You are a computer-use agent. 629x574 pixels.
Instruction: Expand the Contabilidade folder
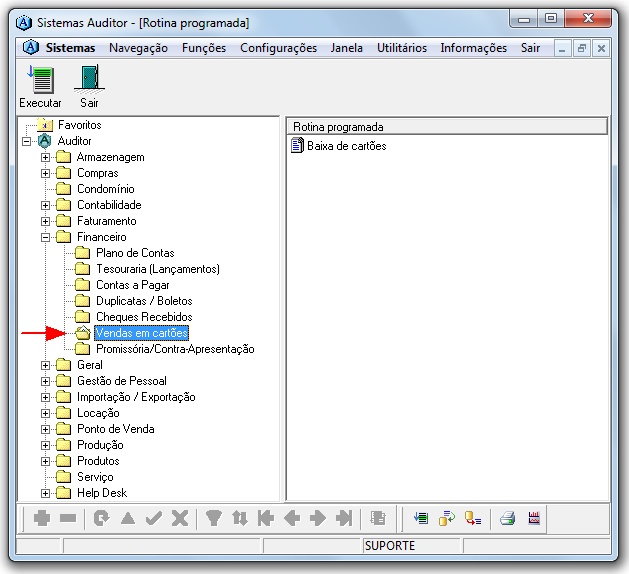pyautogui.click(x=45, y=205)
